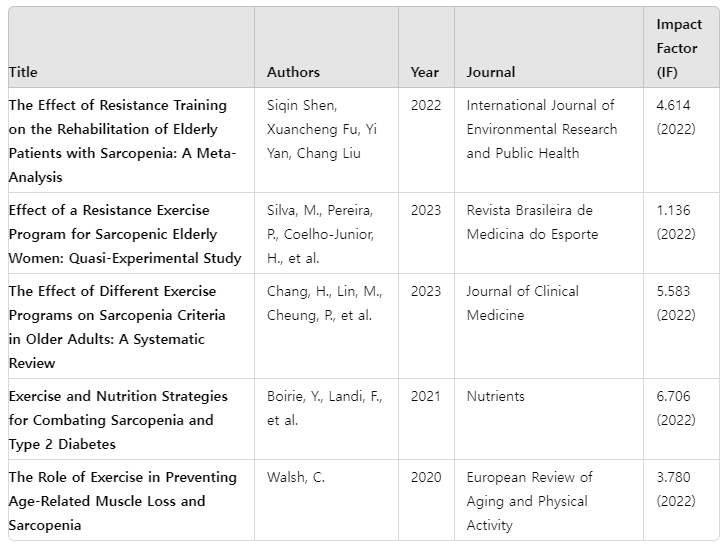Click the Systematic Review title cell

tap(117, 327)
